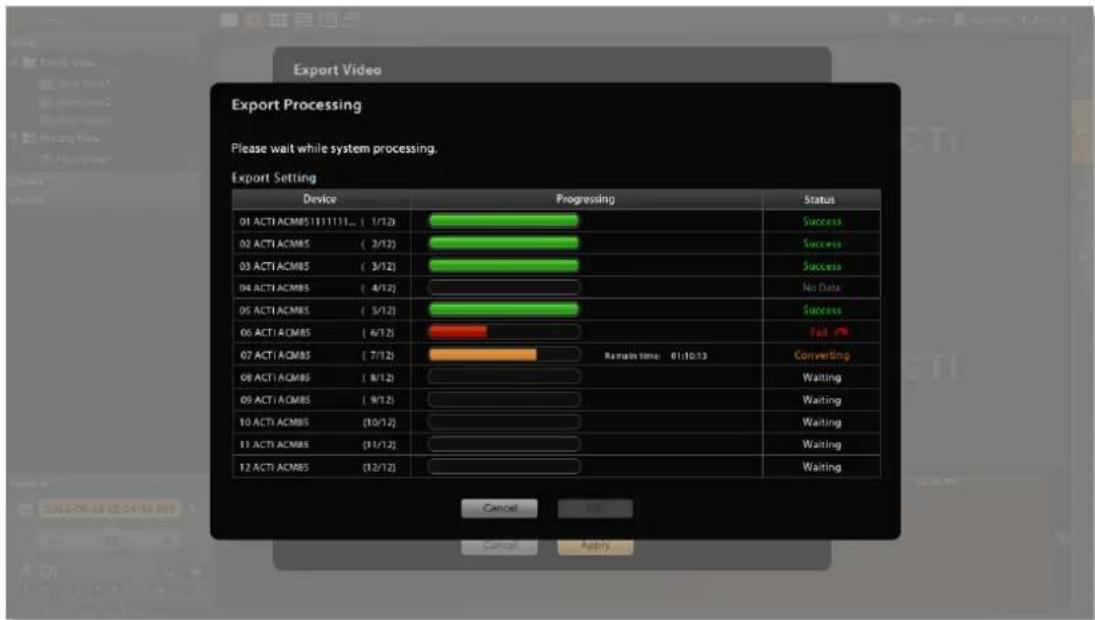The image size is (1095, 620).
Task: Click the Remain time 01:10:13 text
Action: click(x=656, y=355)
